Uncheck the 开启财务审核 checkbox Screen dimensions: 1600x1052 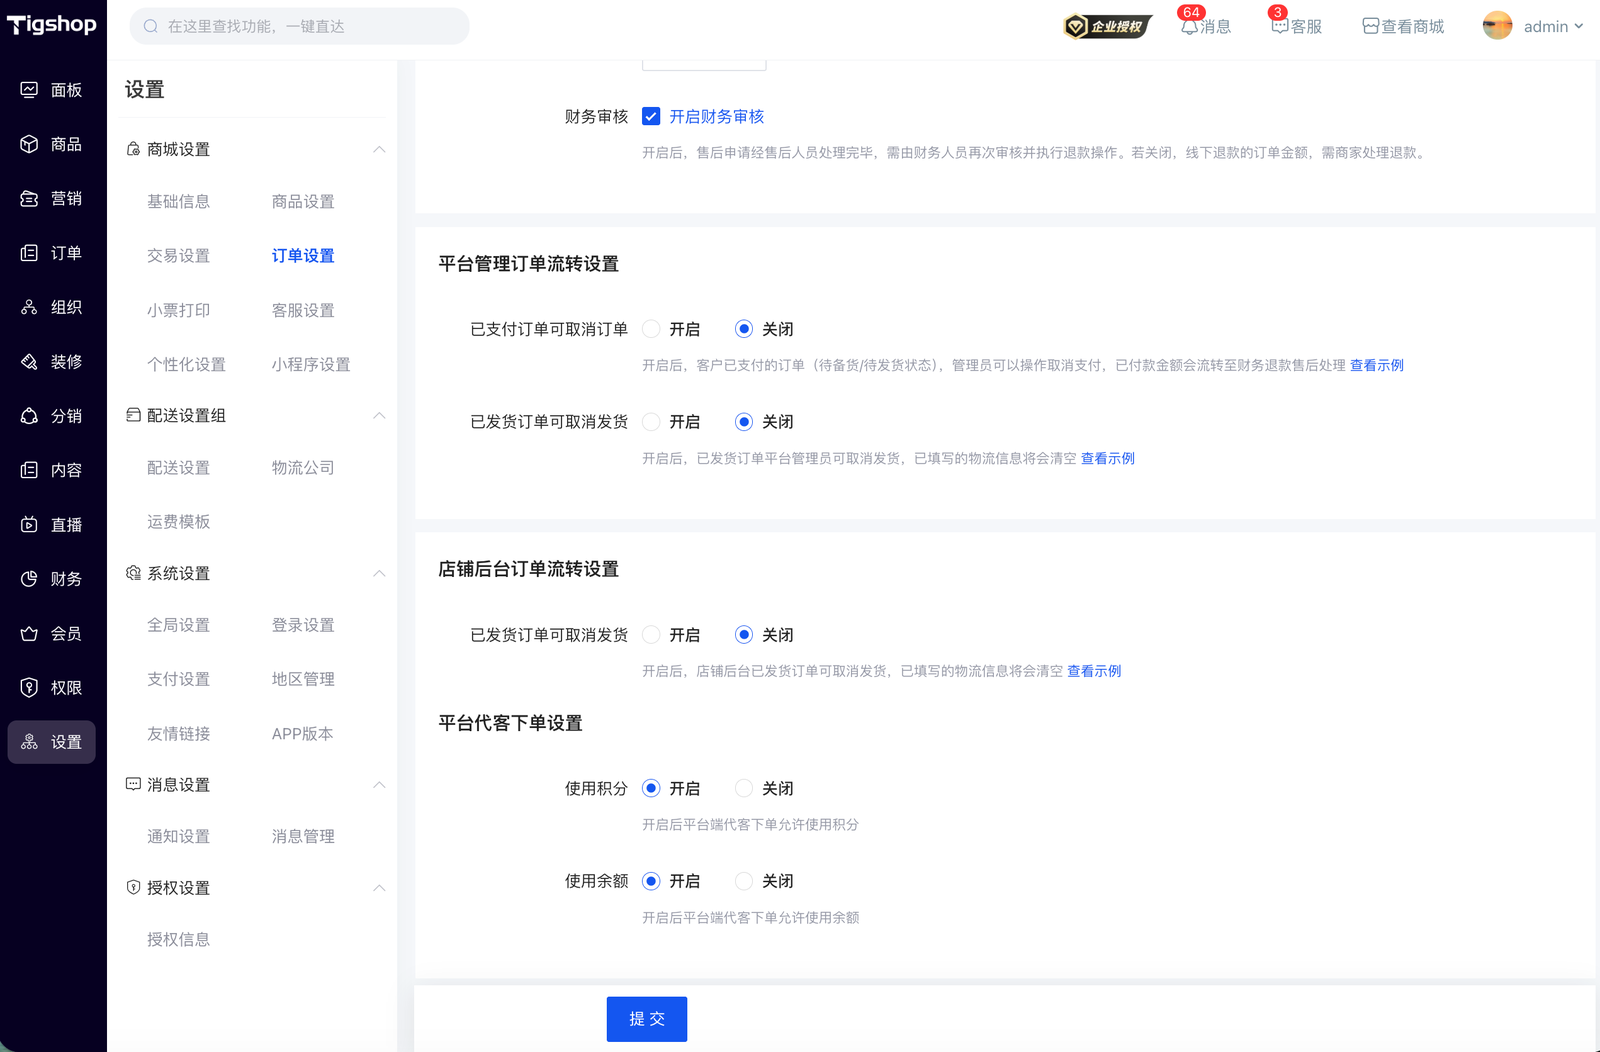(651, 117)
